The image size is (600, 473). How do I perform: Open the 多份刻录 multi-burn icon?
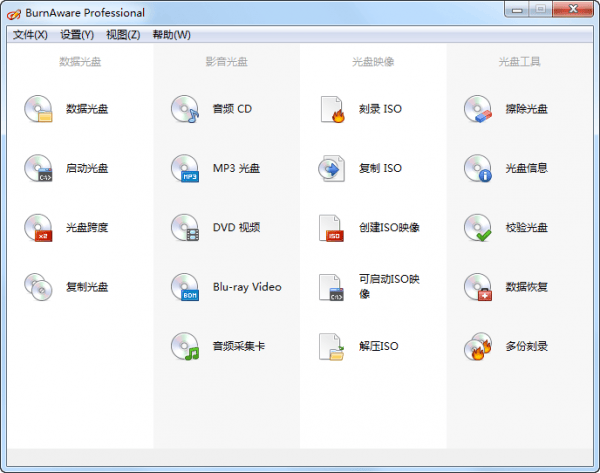[478, 347]
